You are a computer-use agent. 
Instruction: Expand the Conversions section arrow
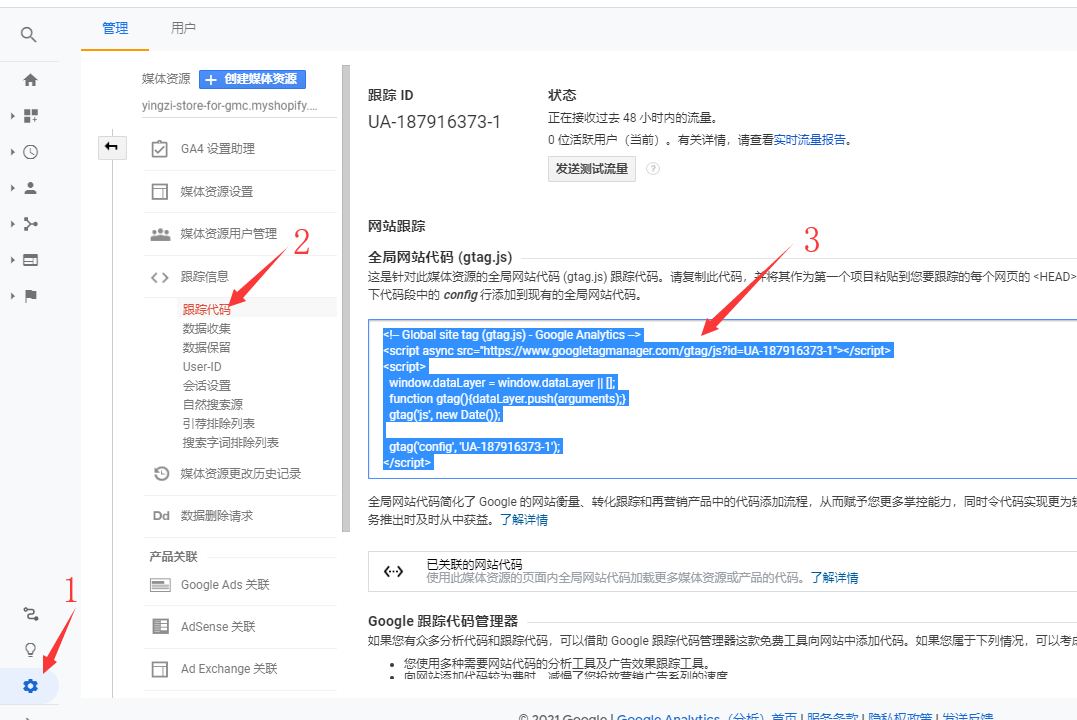12,296
